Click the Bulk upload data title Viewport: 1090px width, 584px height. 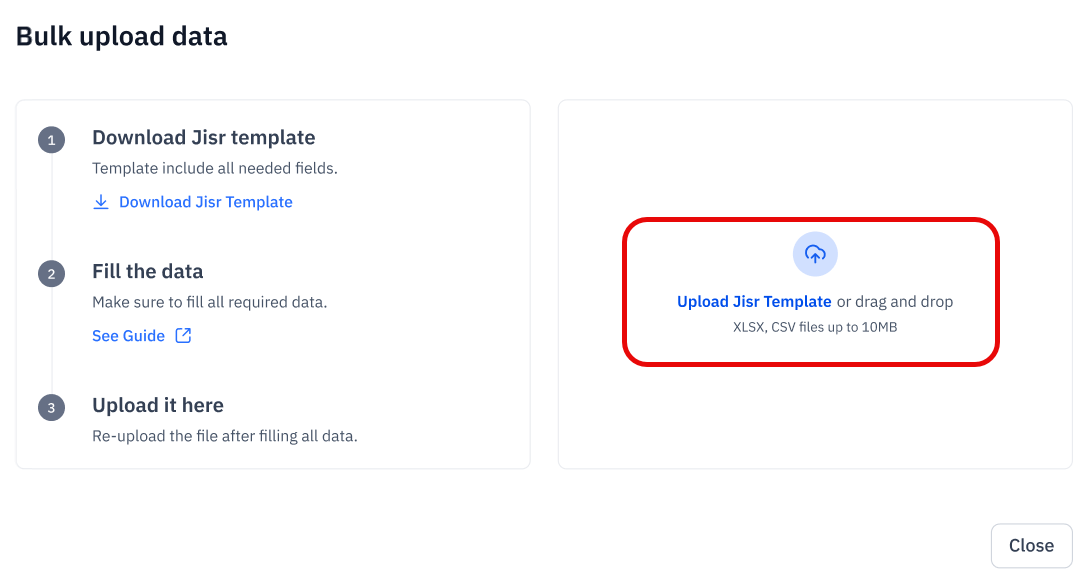tap(121, 36)
